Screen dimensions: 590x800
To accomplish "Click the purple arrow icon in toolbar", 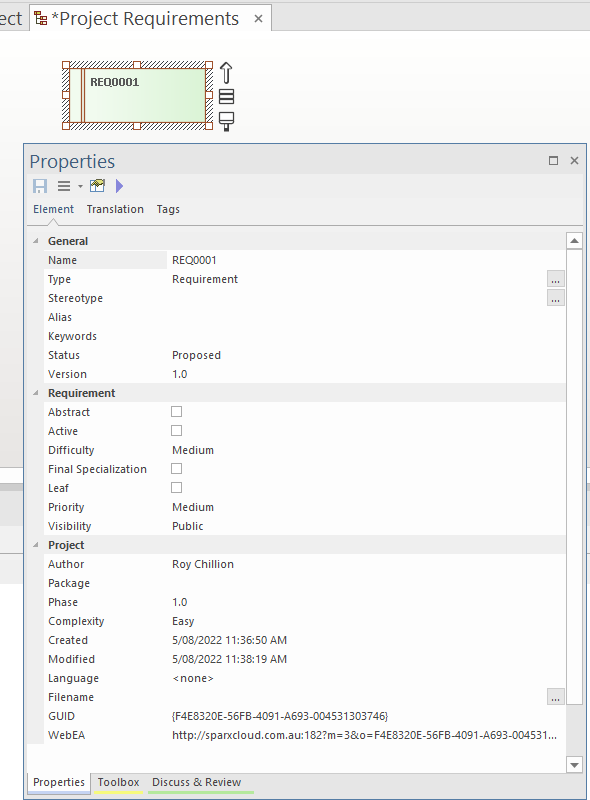I will [119, 186].
